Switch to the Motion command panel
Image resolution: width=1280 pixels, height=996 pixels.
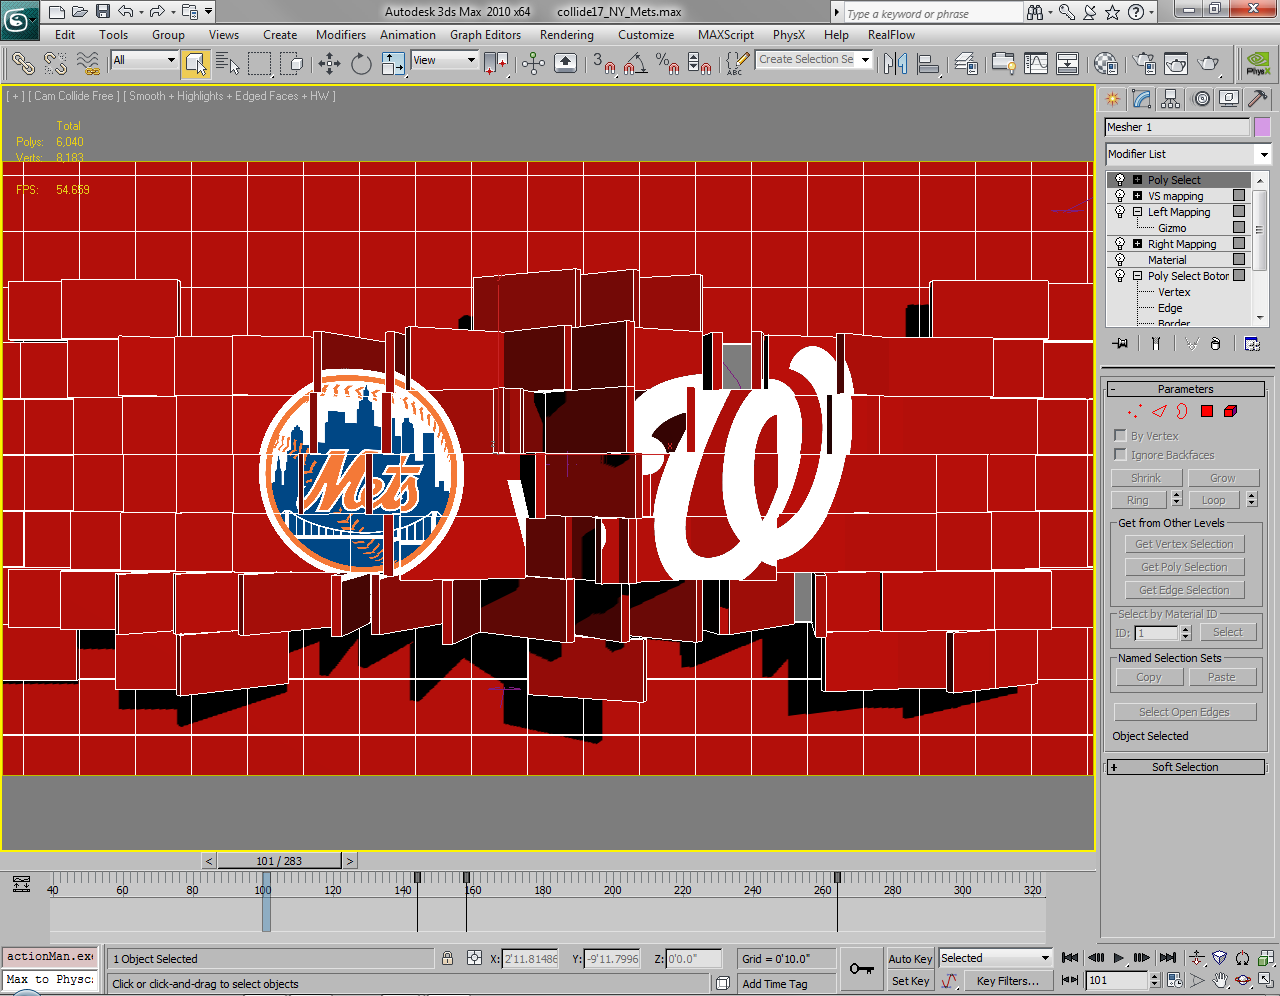coord(1201,98)
